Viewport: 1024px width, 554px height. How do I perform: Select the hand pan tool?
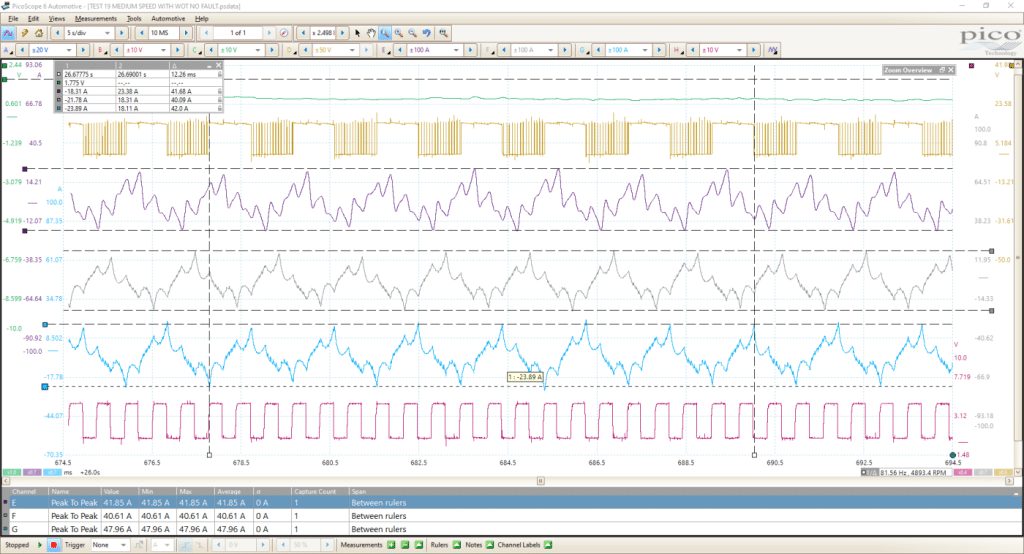371,33
